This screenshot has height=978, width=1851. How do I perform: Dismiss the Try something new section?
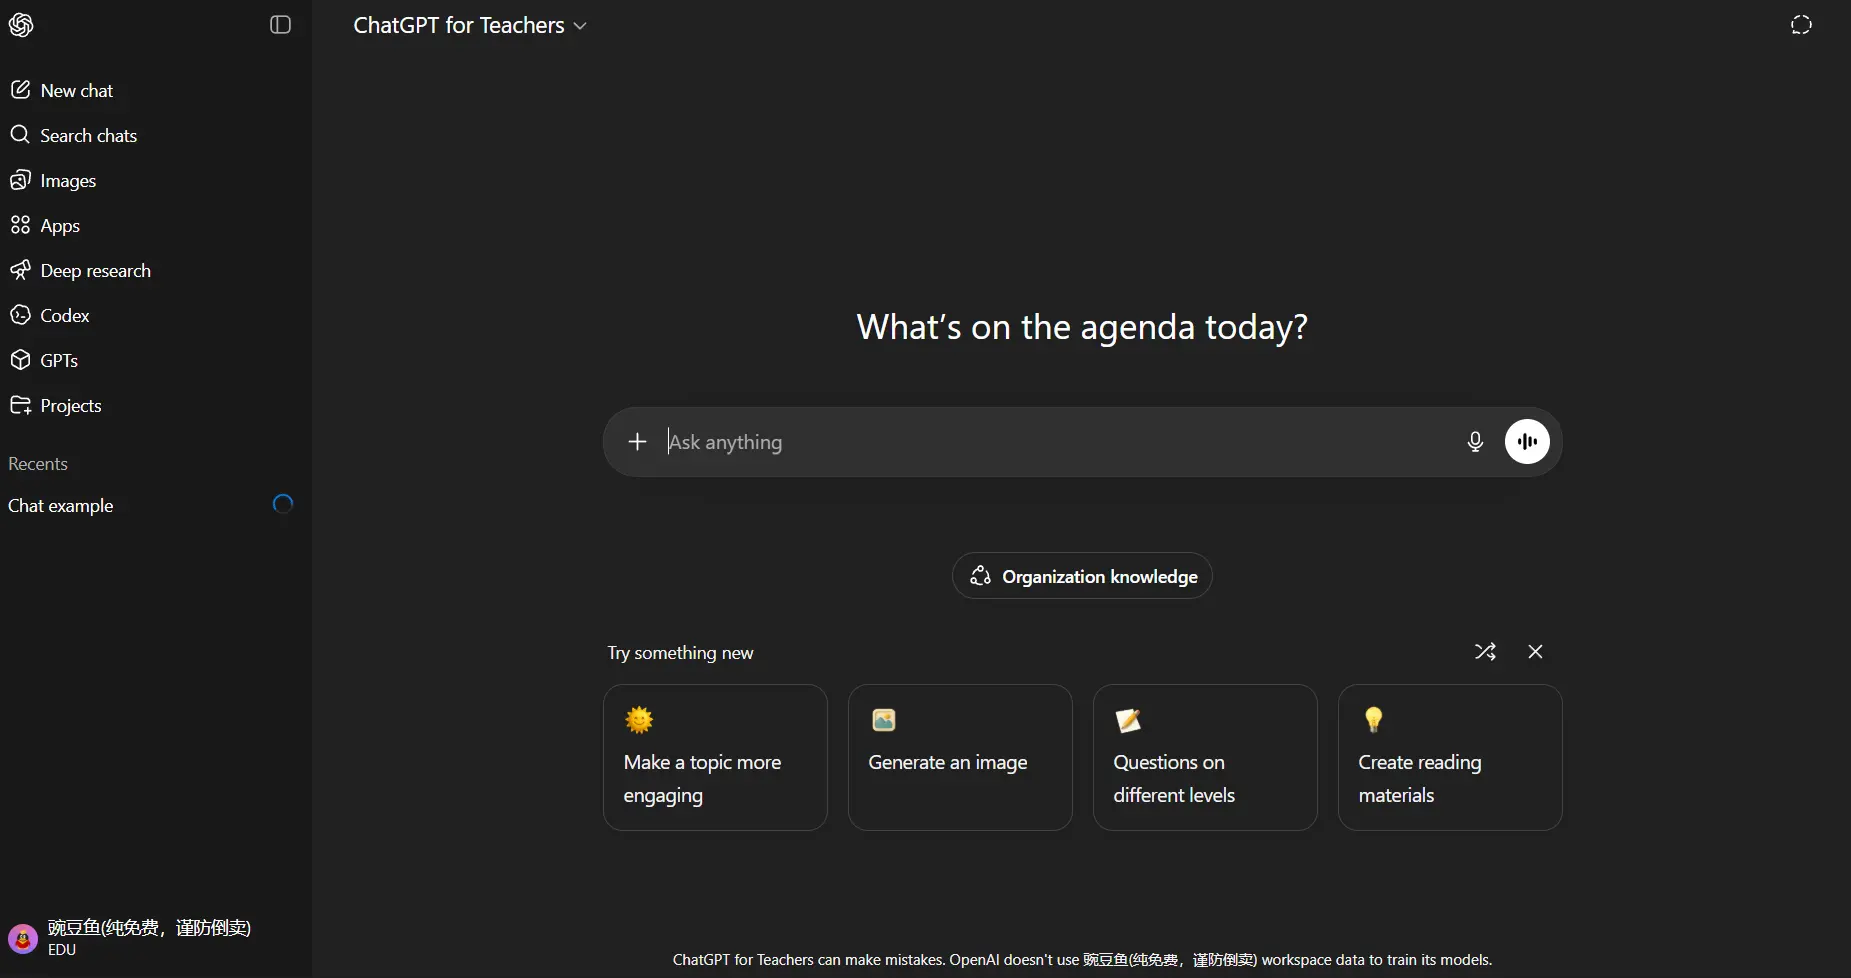pos(1535,652)
